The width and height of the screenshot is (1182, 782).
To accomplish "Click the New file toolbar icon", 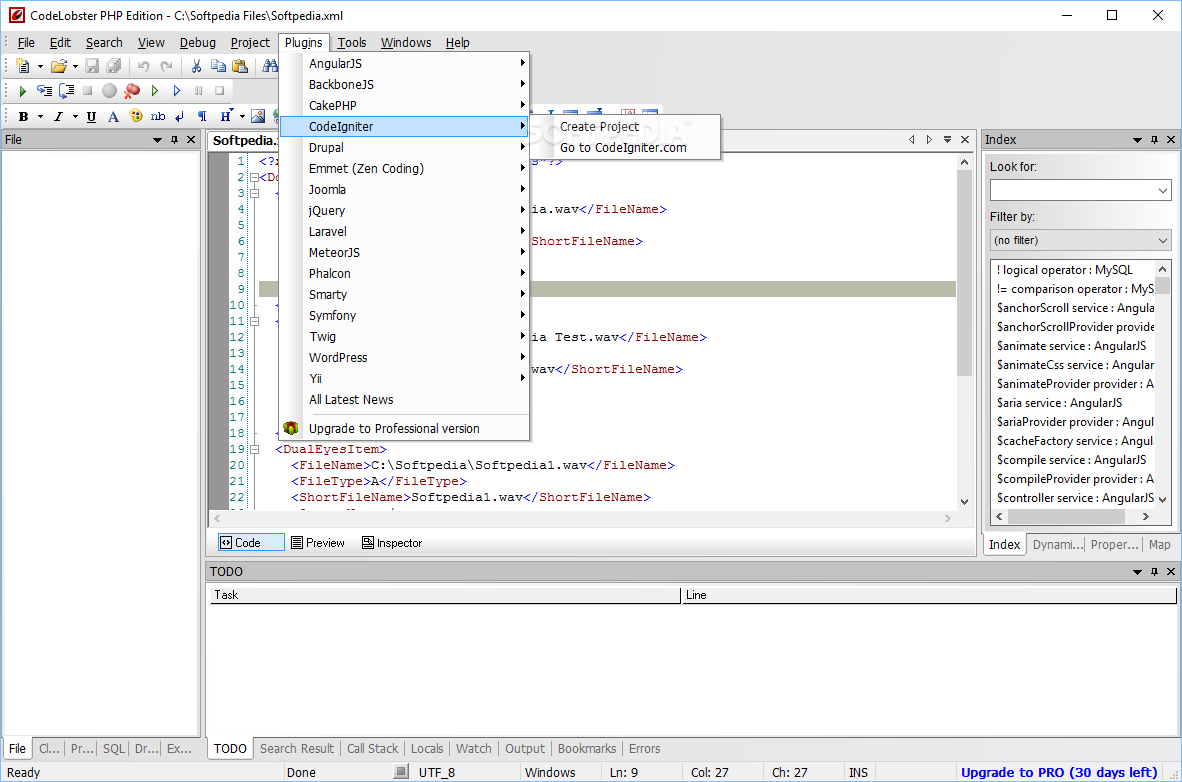I will point(23,66).
